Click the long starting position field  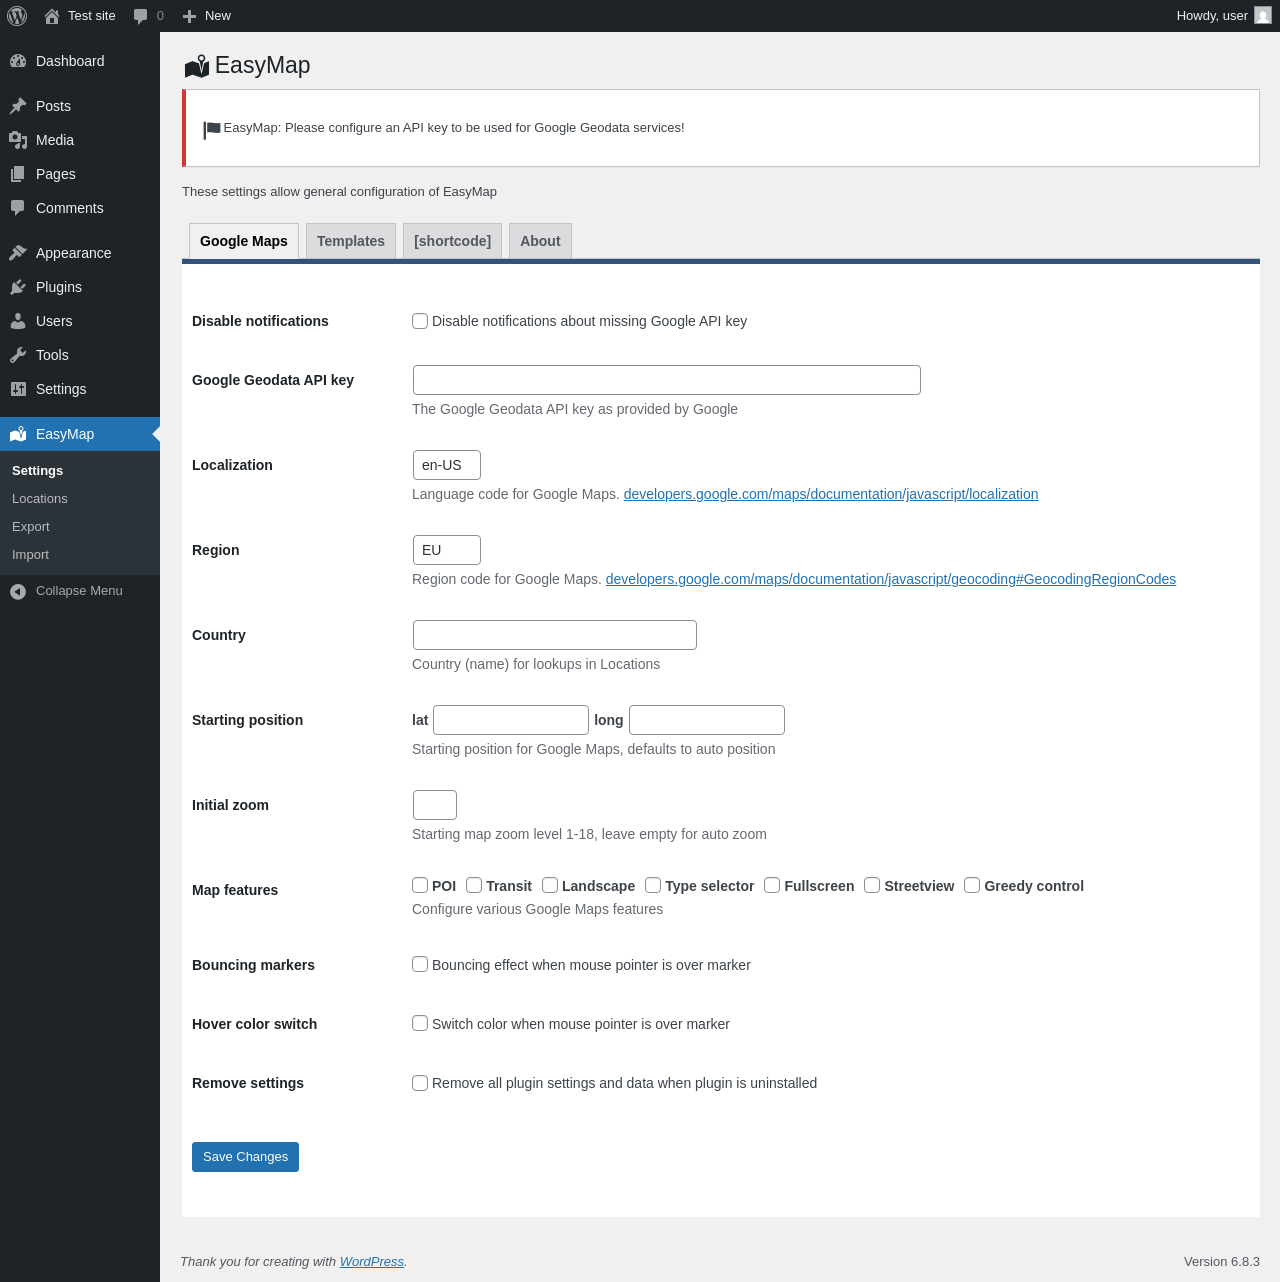click(x=707, y=720)
